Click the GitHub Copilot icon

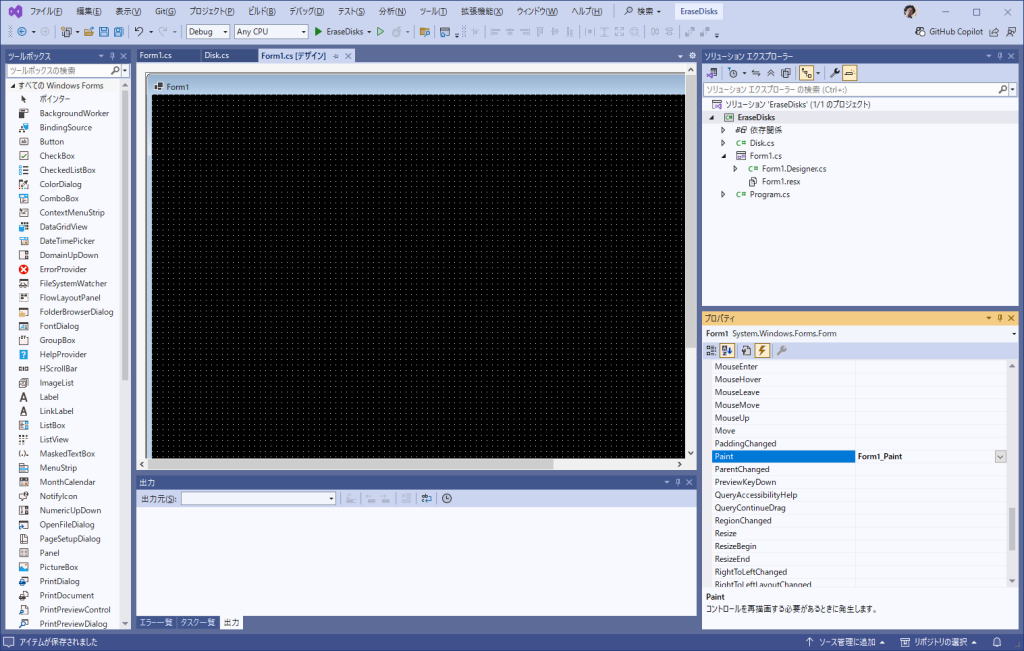[x=920, y=32]
